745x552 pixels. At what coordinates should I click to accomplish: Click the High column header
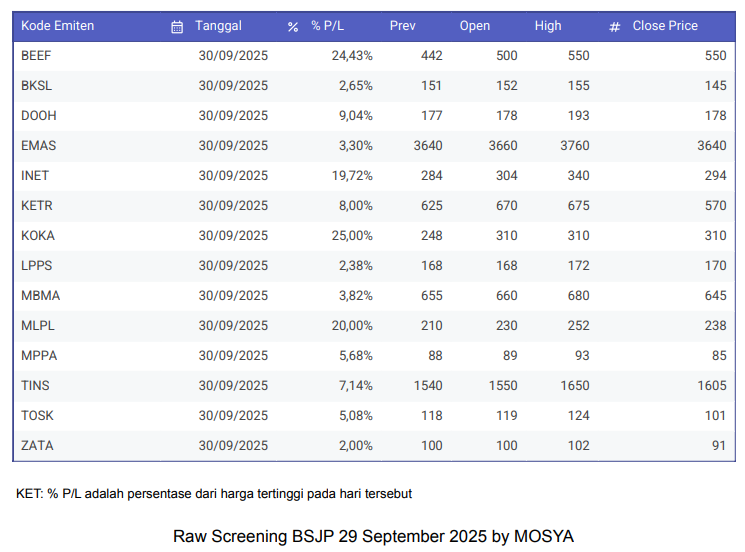[x=548, y=26]
